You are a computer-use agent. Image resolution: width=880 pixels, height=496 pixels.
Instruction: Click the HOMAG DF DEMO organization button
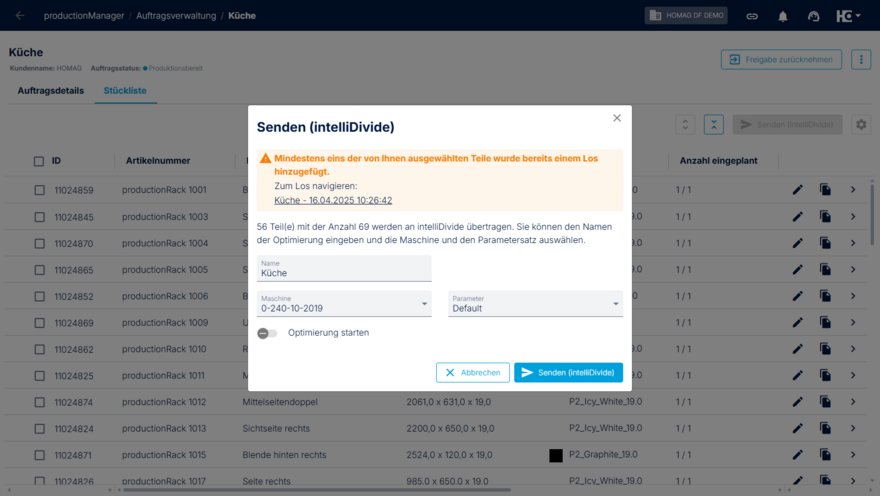[x=686, y=16]
